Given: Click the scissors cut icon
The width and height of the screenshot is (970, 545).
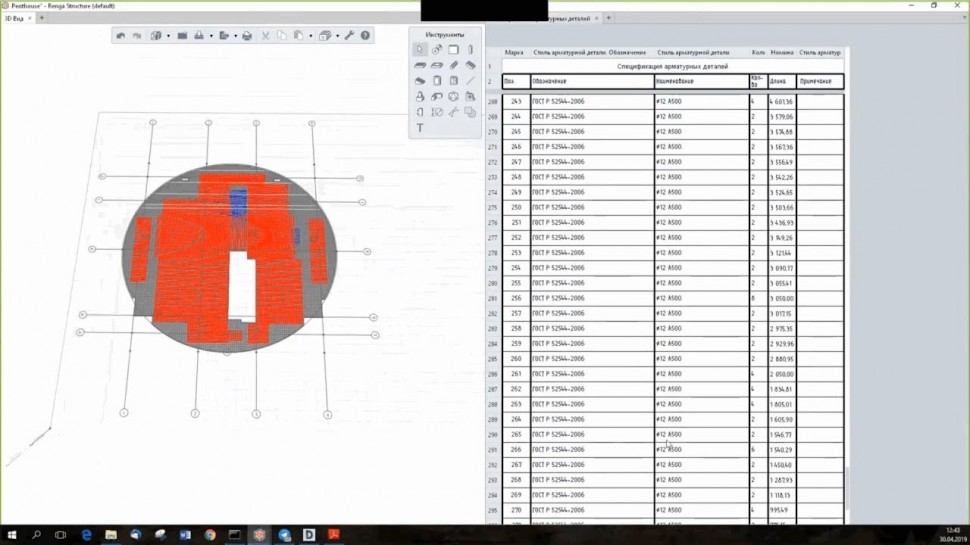Looking at the screenshot, I should [x=265, y=36].
